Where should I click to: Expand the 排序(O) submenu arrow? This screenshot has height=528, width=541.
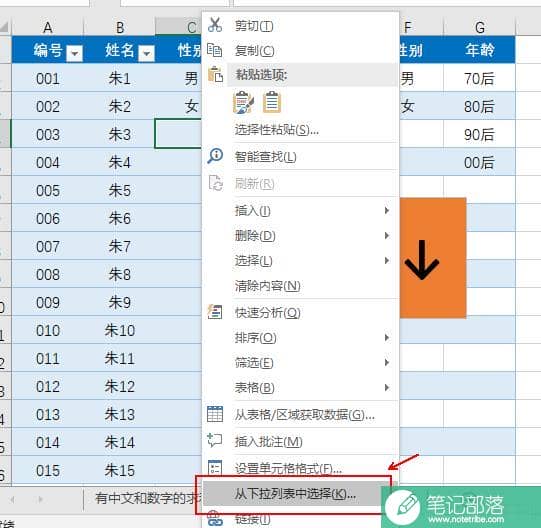pyautogui.click(x=387, y=338)
